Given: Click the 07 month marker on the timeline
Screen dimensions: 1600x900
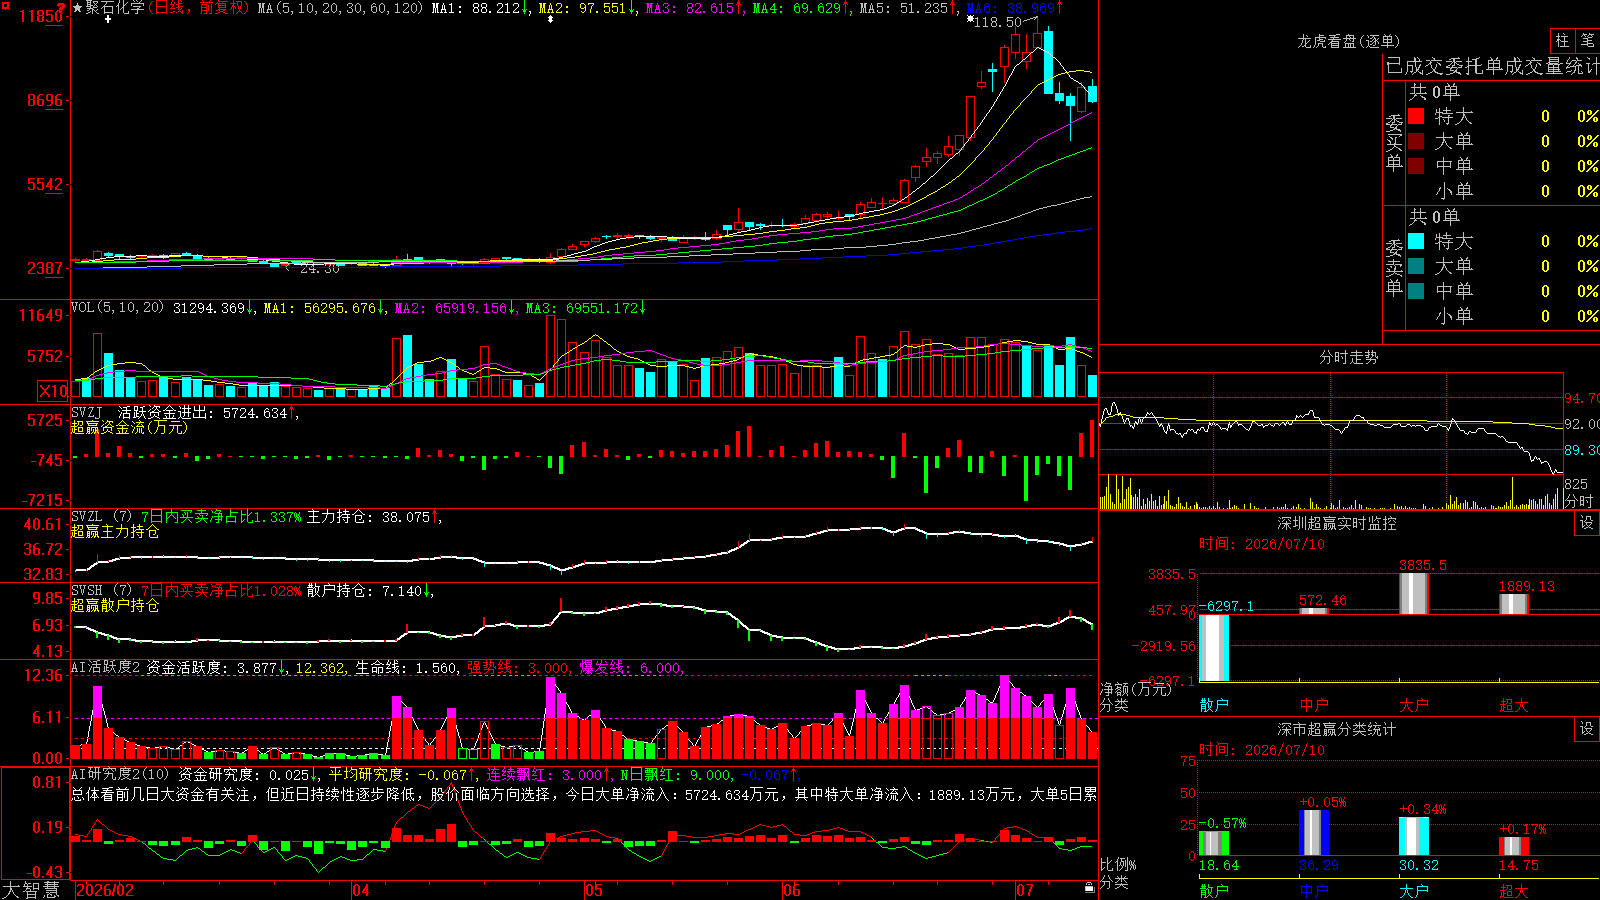Looking at the screenshot, I should click(1025, 890).
